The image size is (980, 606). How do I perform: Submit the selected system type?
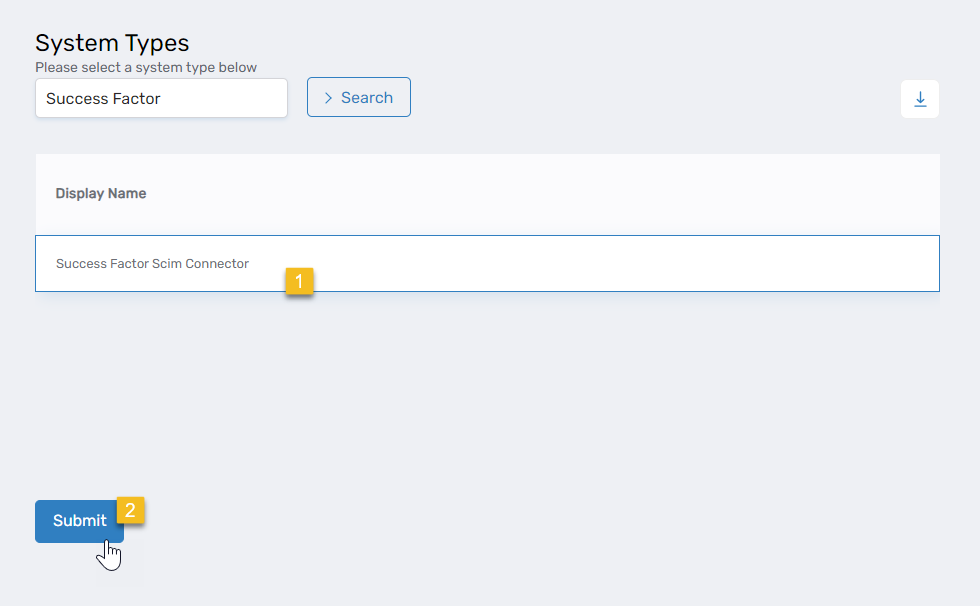click(x=79, y=521)
